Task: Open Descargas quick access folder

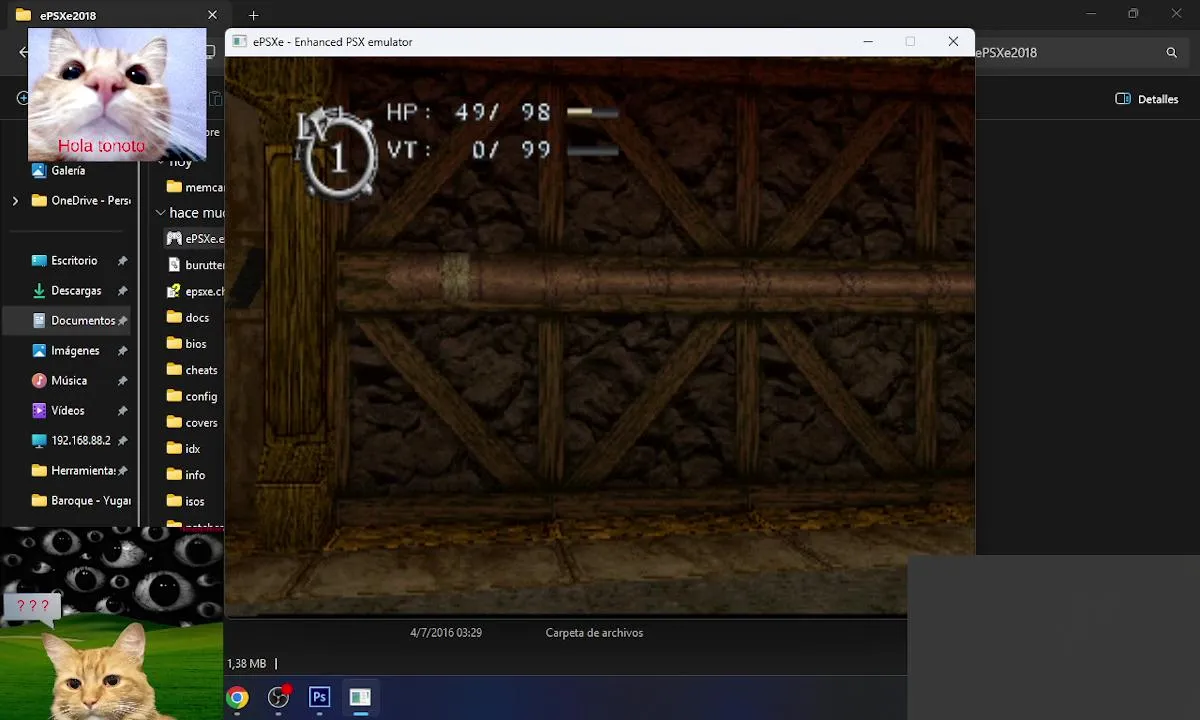Action: click(76, 290)
